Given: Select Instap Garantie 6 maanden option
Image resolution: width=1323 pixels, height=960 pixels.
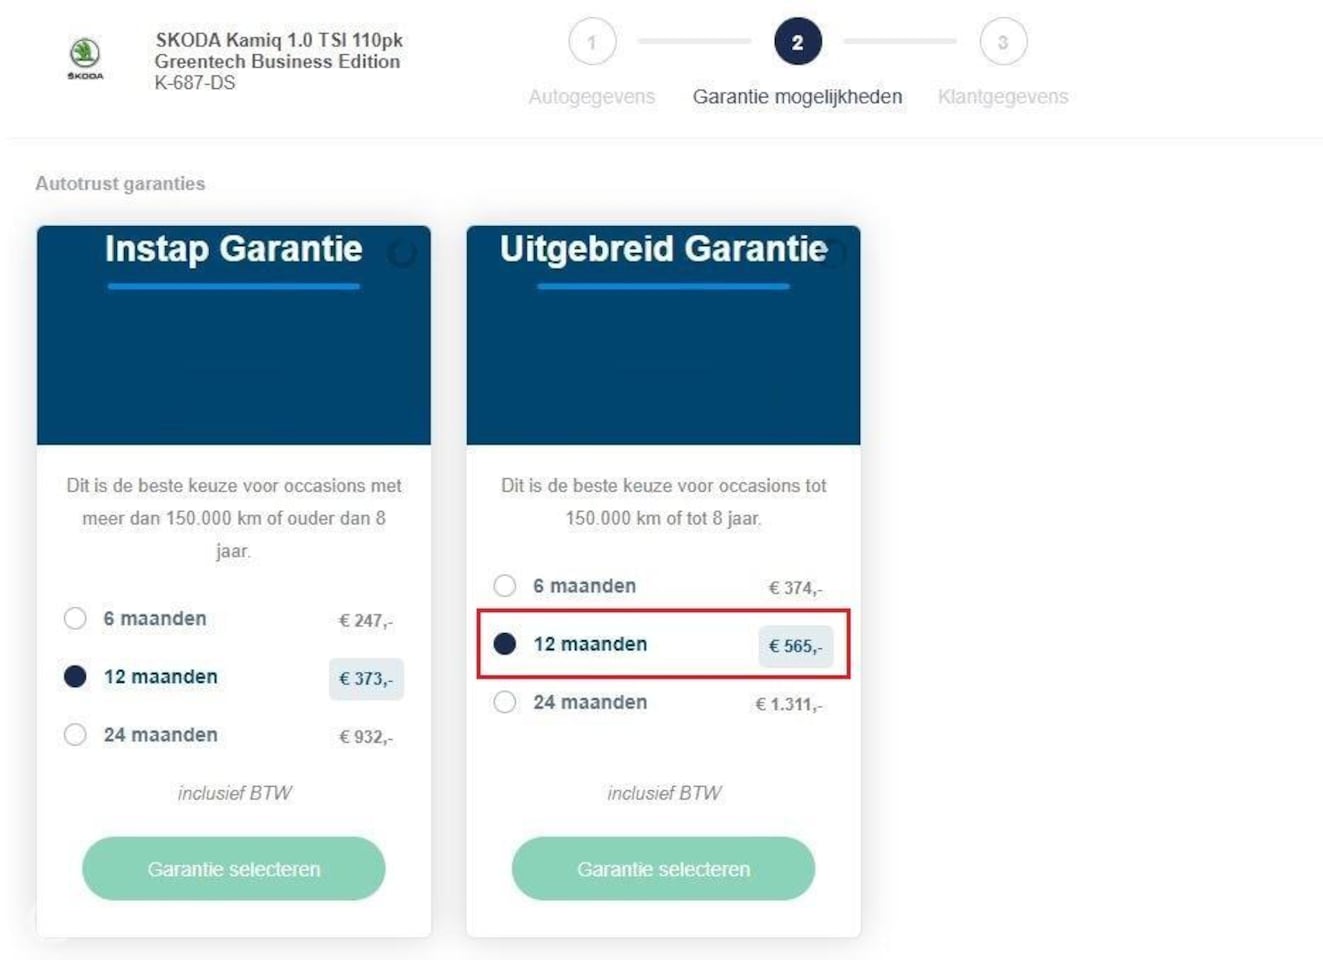Looking at the screenshot, I should pos(75,618).
